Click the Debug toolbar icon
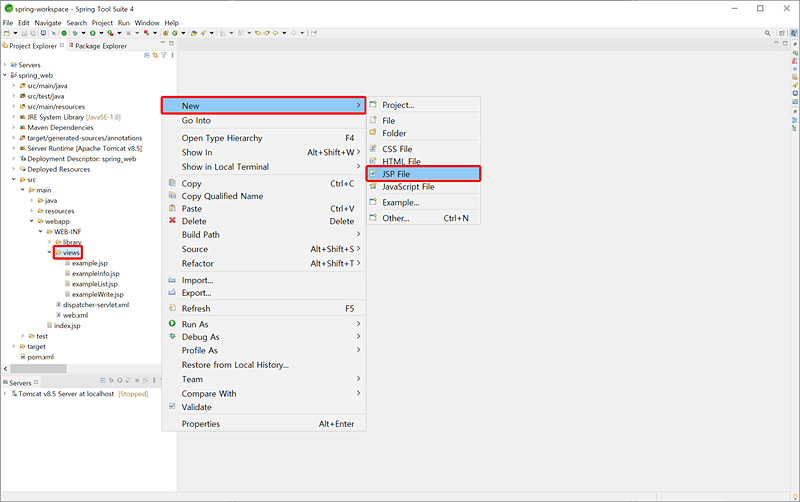The image size is (800, 502). pos(75,33)
